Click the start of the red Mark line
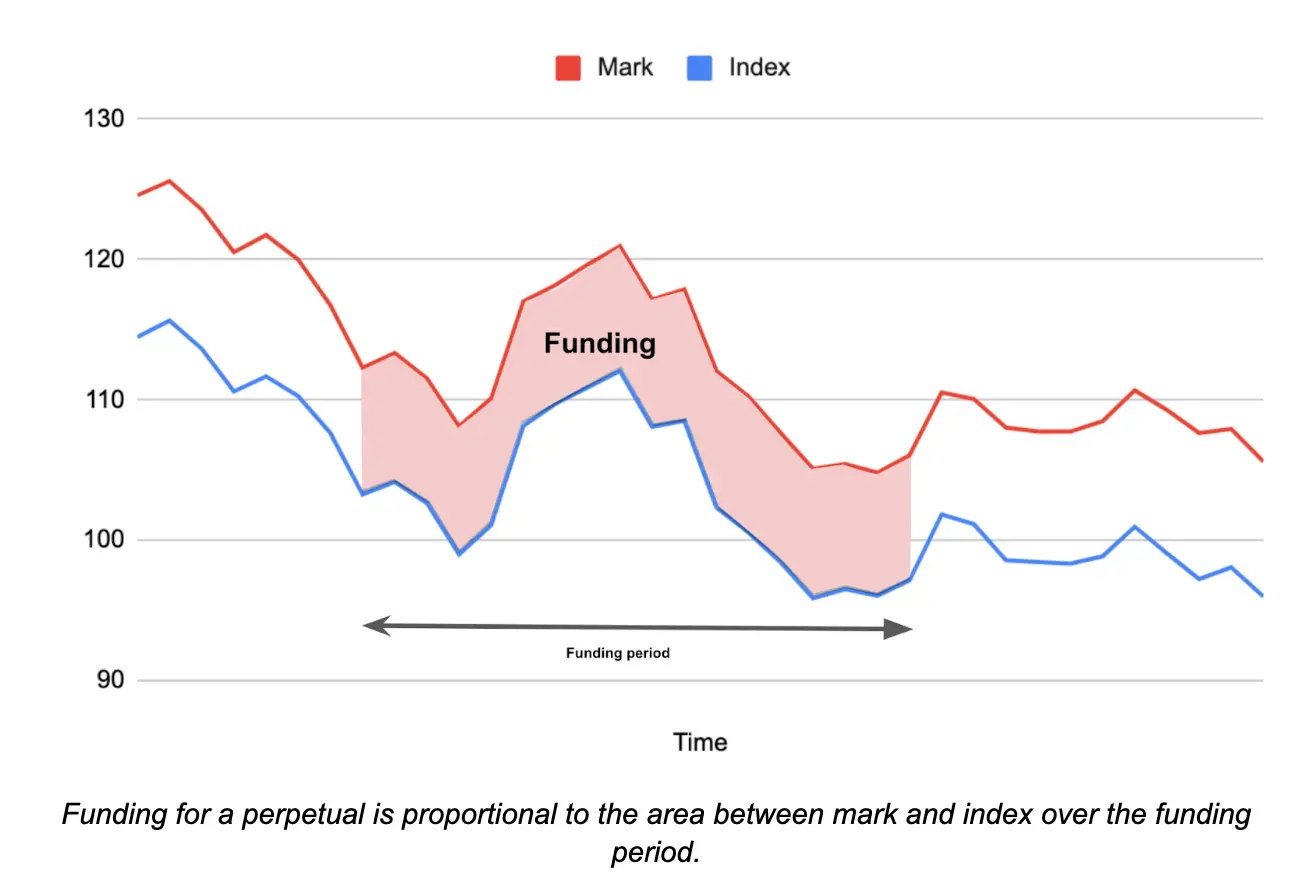Image resolution: width=1314 pixels, height=896 pixels. click(x=139, y=195)
